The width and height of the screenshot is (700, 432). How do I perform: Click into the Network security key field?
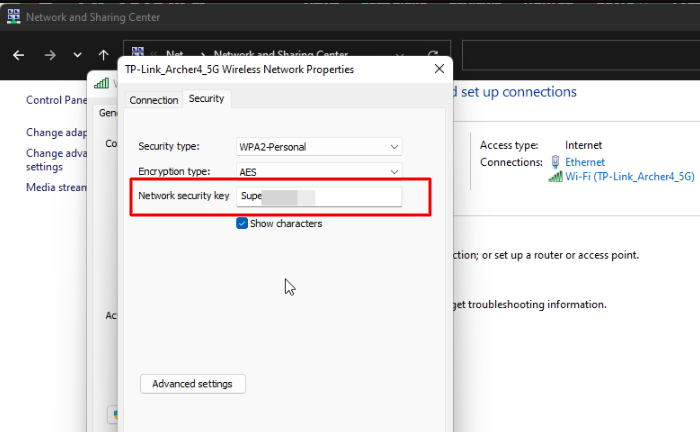point(319,196)
